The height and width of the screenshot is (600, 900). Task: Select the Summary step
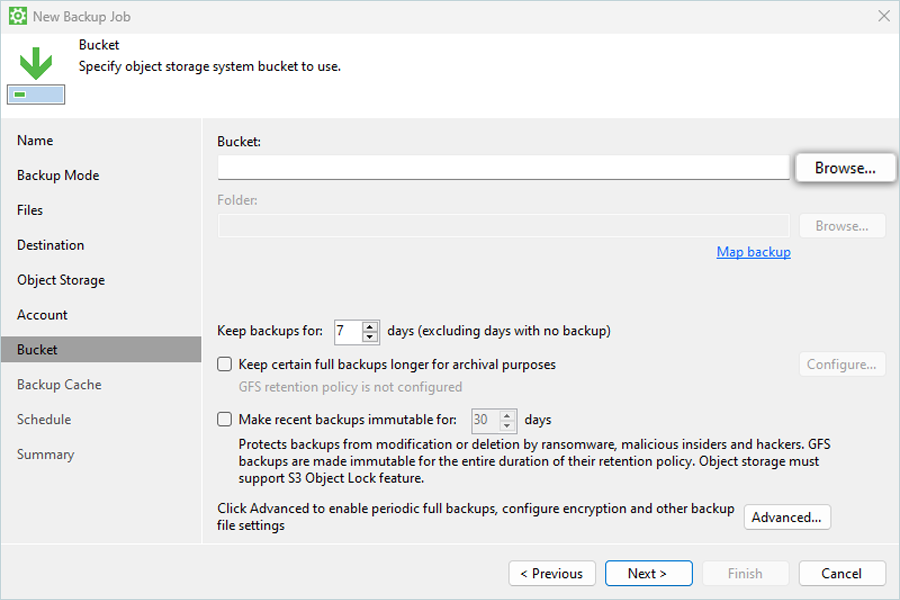coord(45,454)
